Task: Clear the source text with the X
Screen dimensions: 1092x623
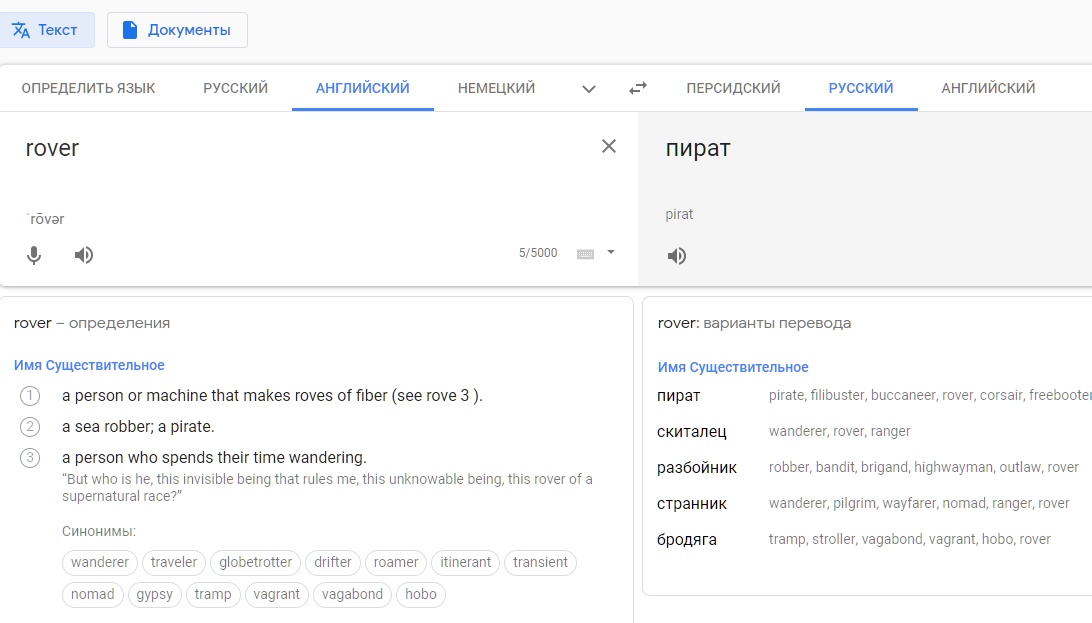Action: [x=609, y=146]
